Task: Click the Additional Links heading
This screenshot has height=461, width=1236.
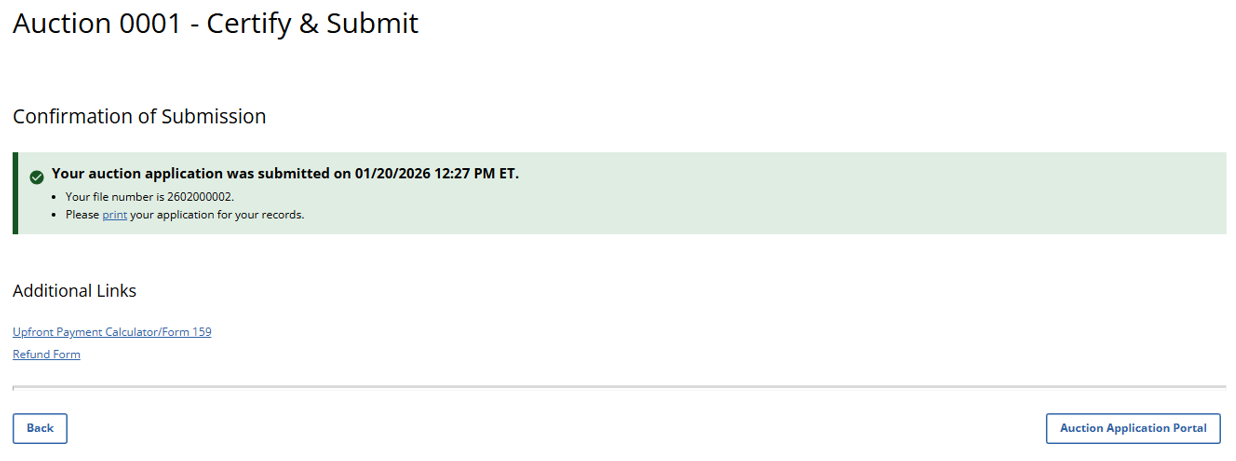Action: (x=74, y=291)
